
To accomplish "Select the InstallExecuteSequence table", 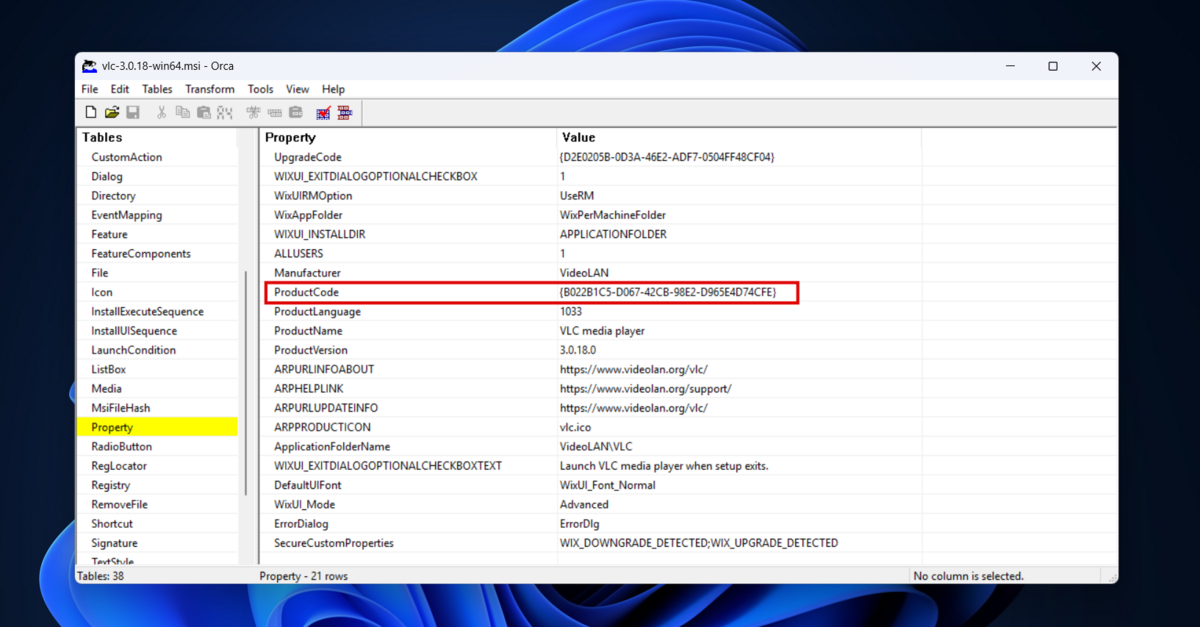I will tap(147, 312).
